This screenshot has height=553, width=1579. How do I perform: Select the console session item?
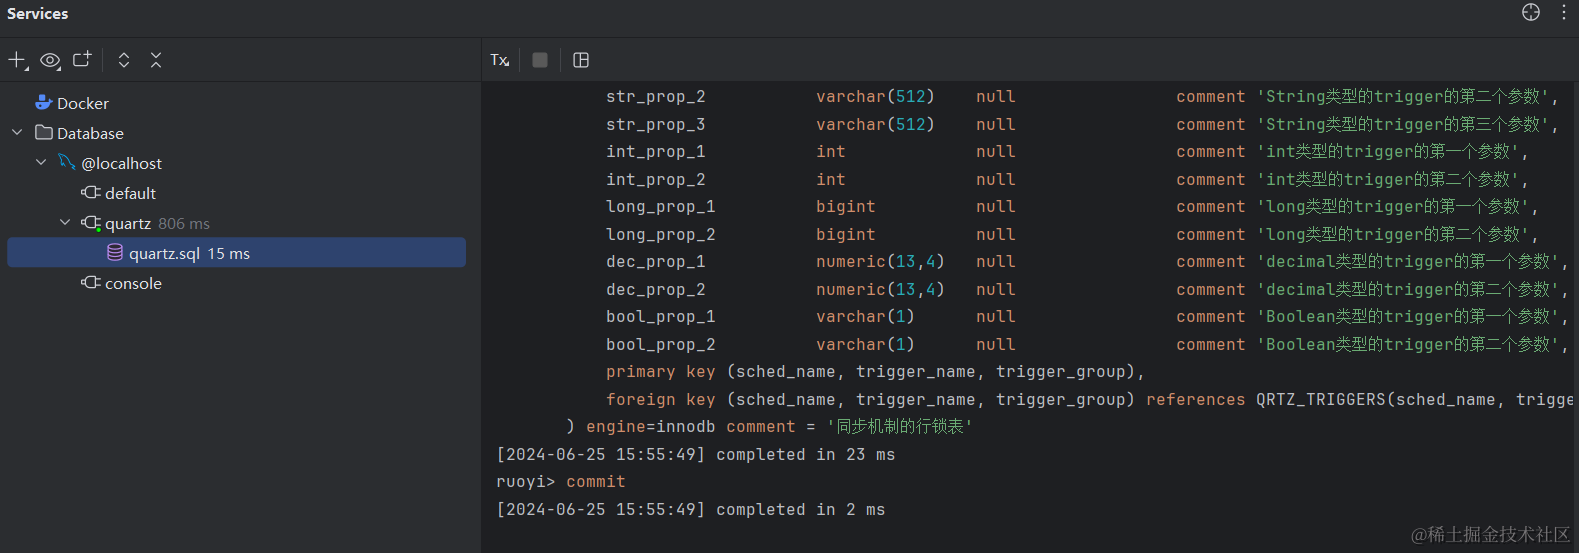(133, 283)
